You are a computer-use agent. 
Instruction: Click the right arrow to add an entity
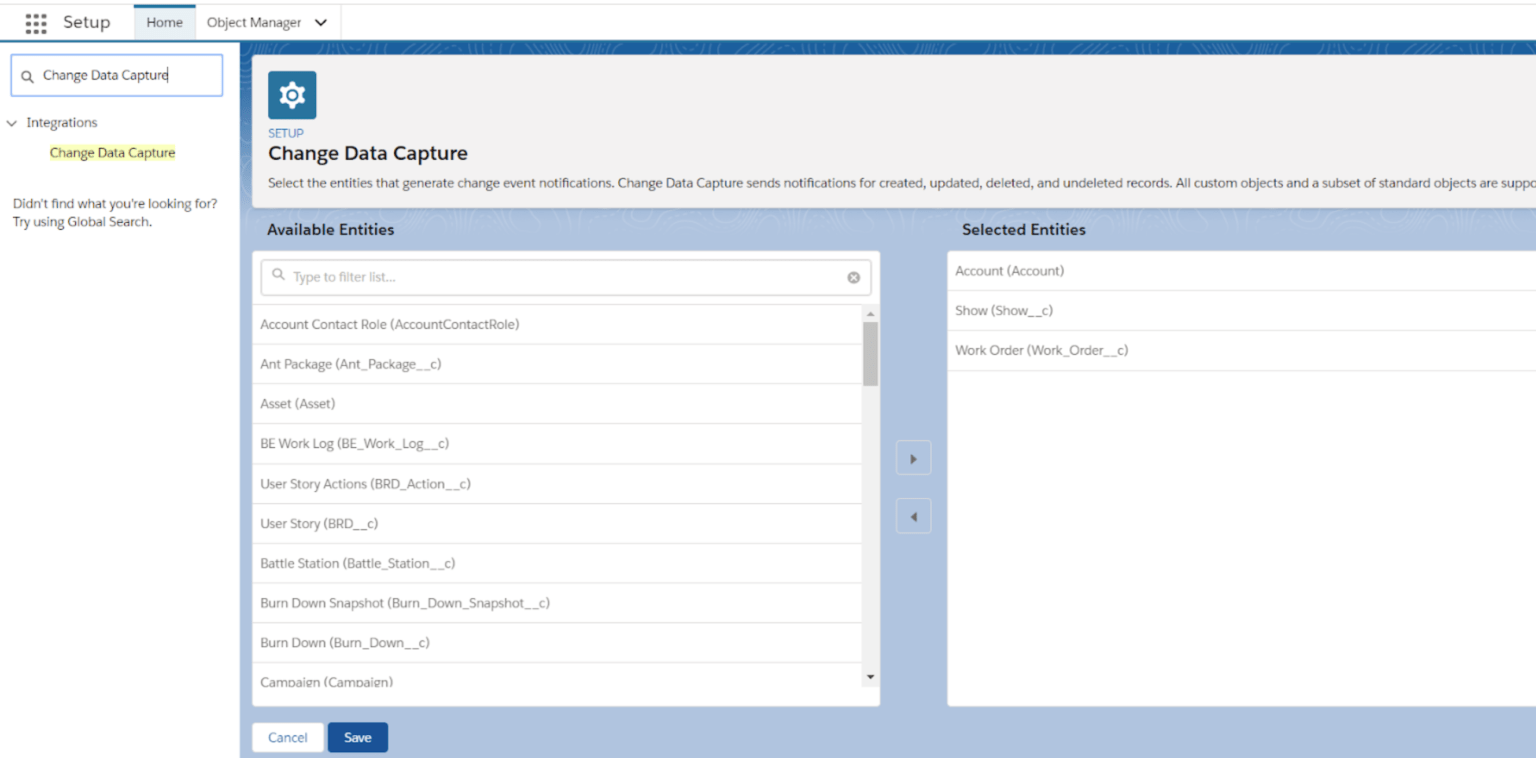[x=913, y=457]
